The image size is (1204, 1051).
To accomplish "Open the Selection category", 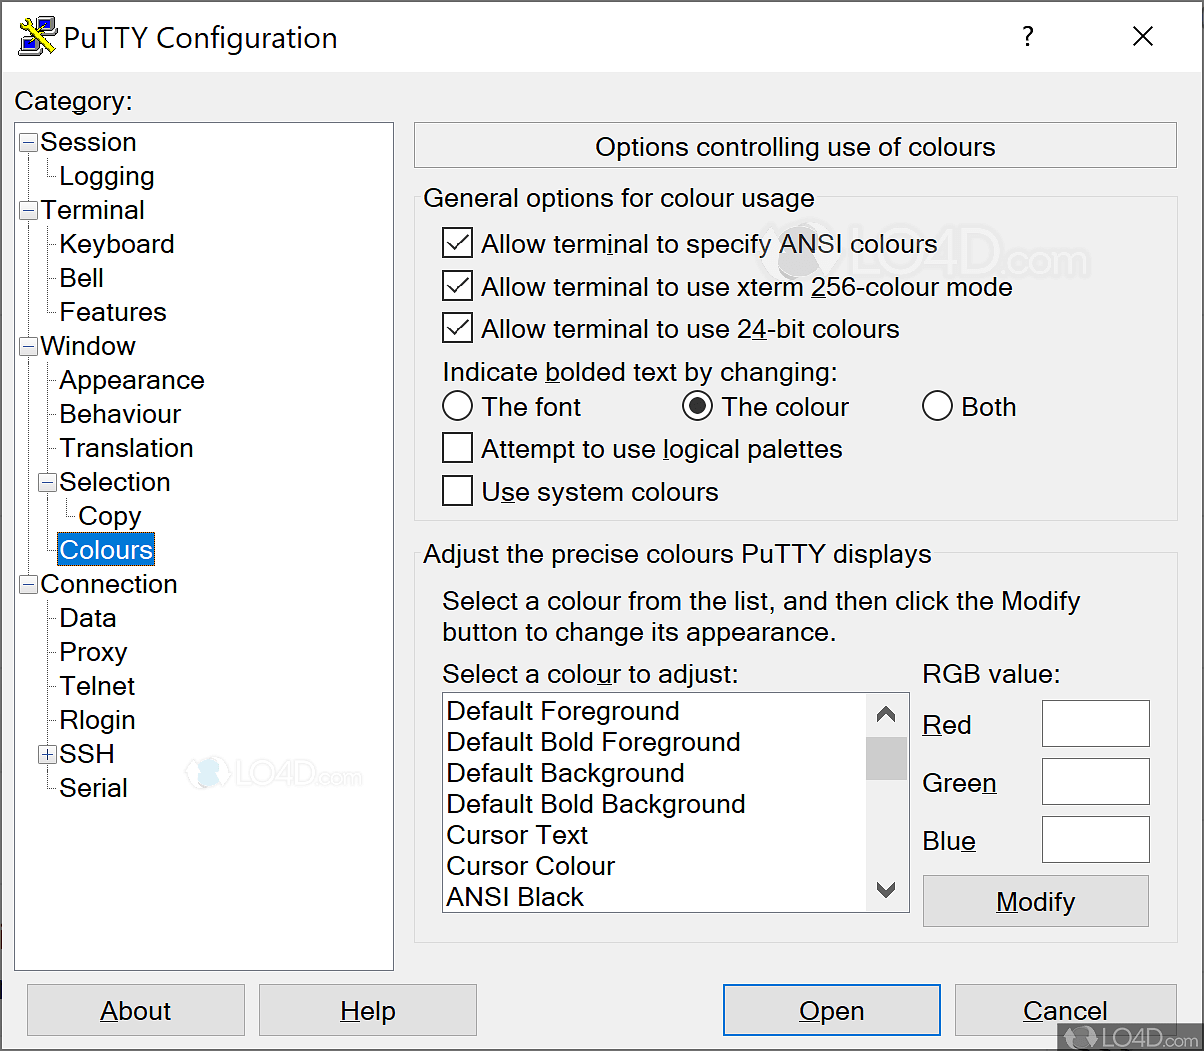I will pos(115,482).
